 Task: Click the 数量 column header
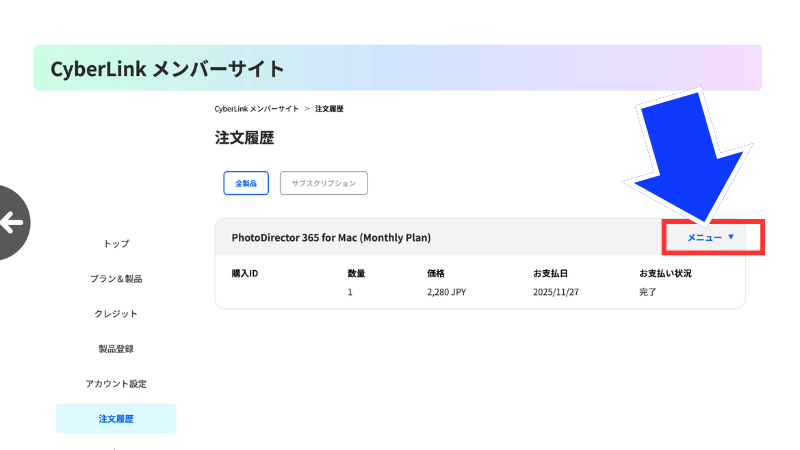tap(356, 273)
